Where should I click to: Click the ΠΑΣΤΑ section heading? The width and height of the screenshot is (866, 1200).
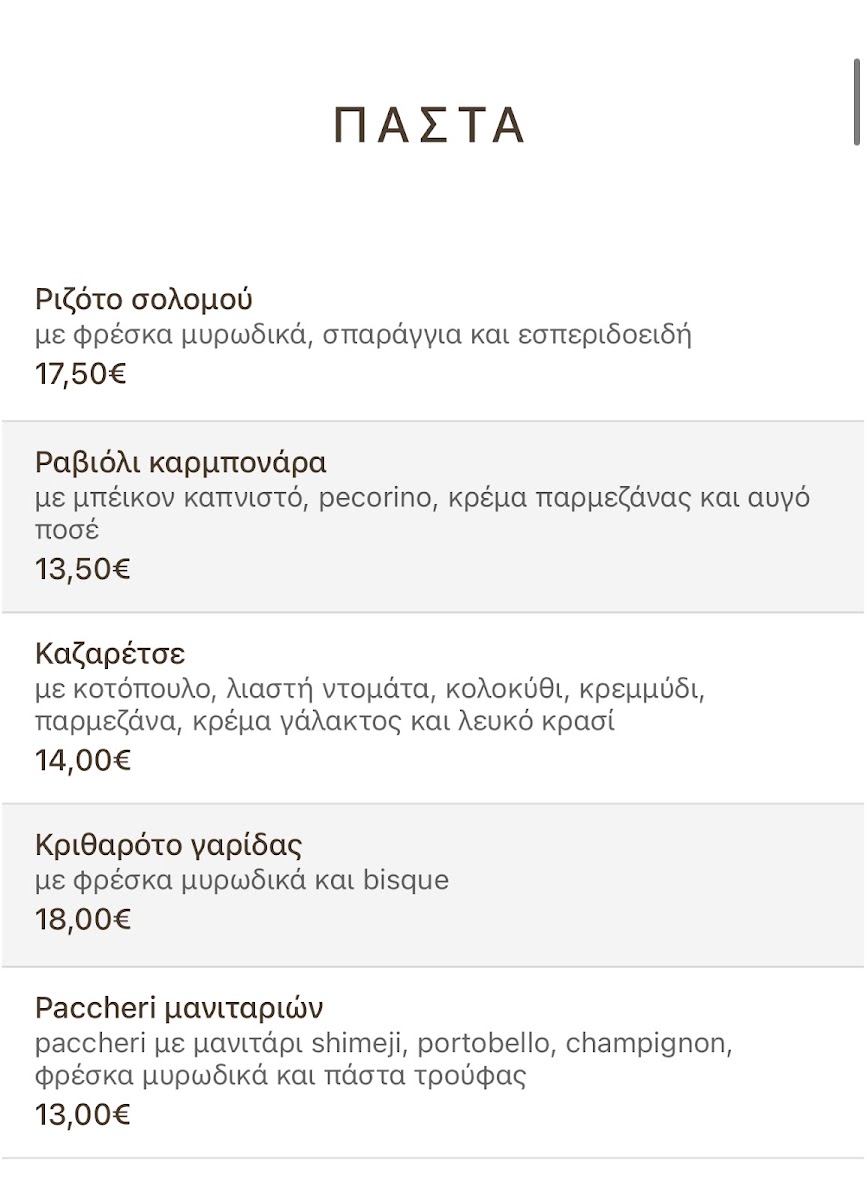pos(429,125)
